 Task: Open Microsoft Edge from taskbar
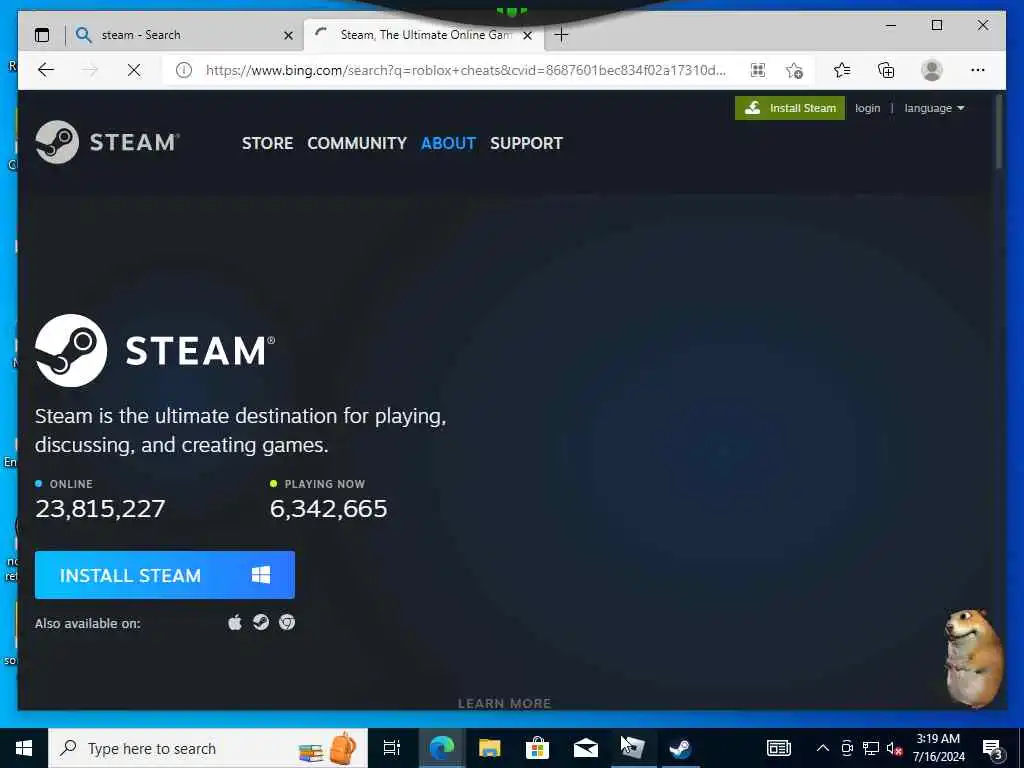click(x=441, y=748)
